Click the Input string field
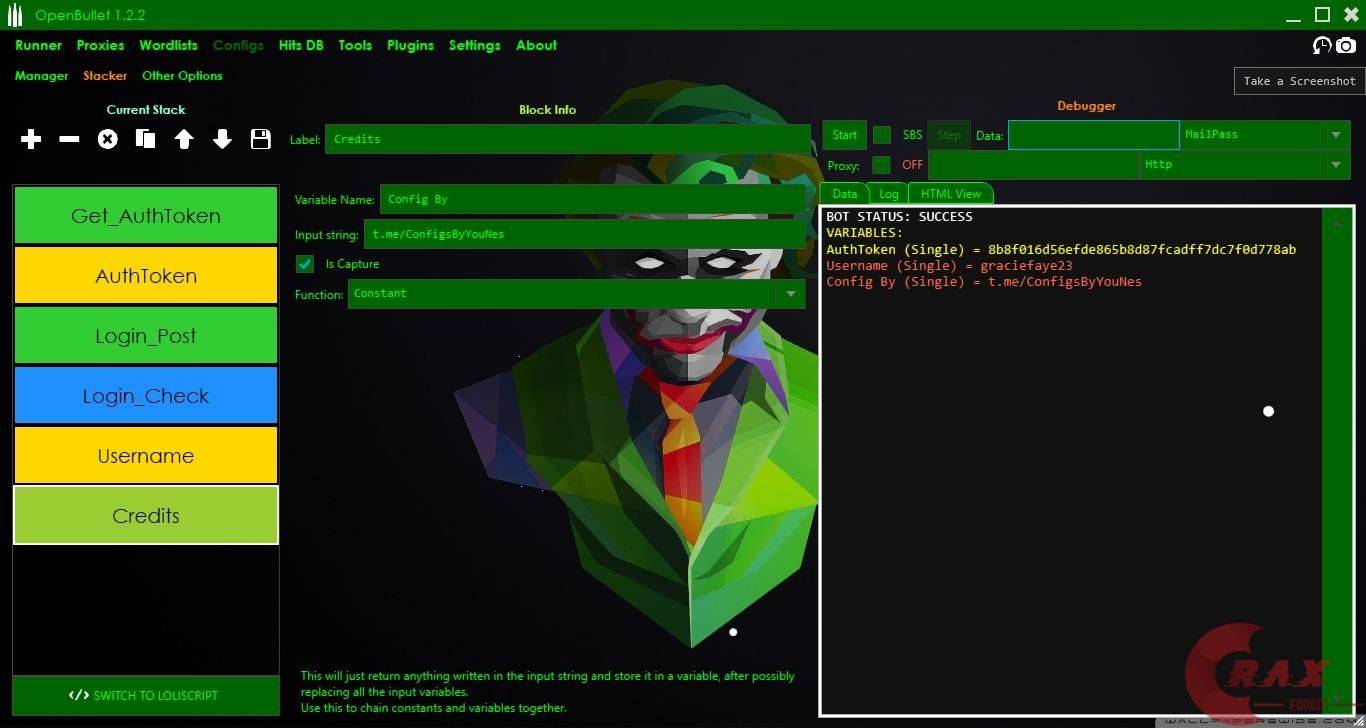The image size is (1366, 728). tap(584, 234)
